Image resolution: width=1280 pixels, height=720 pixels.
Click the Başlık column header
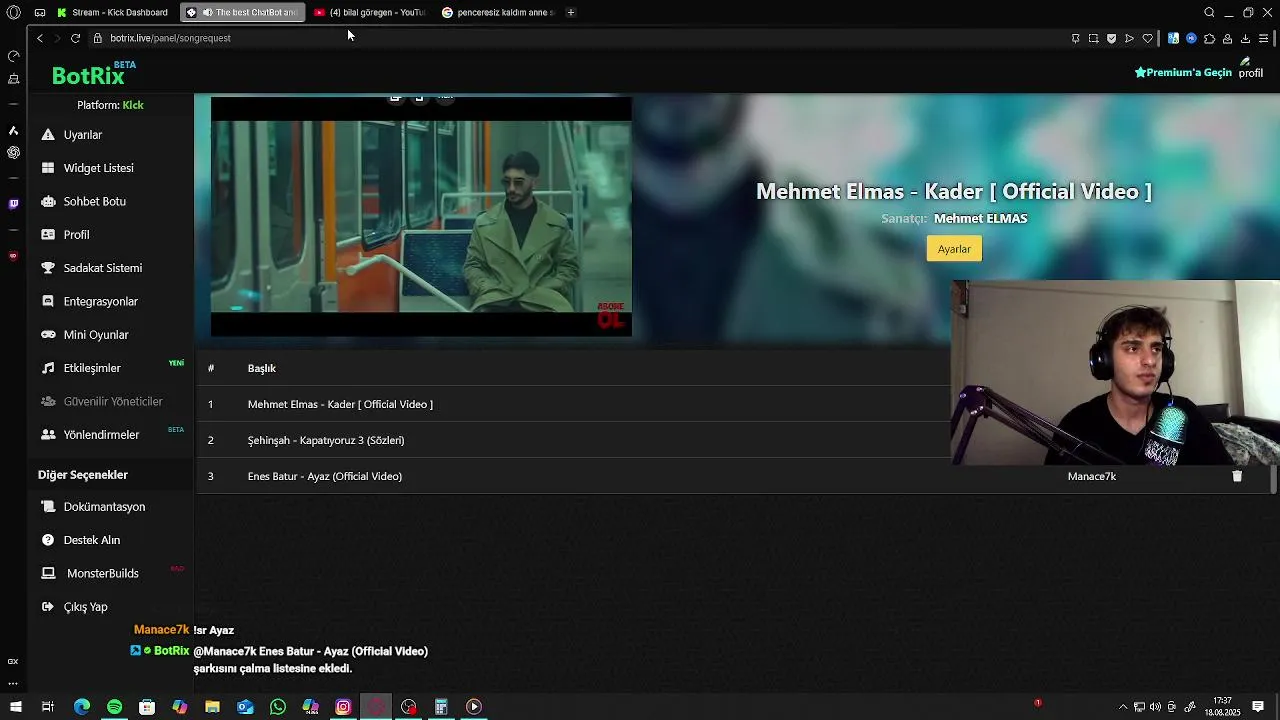(x=262, y=368)
